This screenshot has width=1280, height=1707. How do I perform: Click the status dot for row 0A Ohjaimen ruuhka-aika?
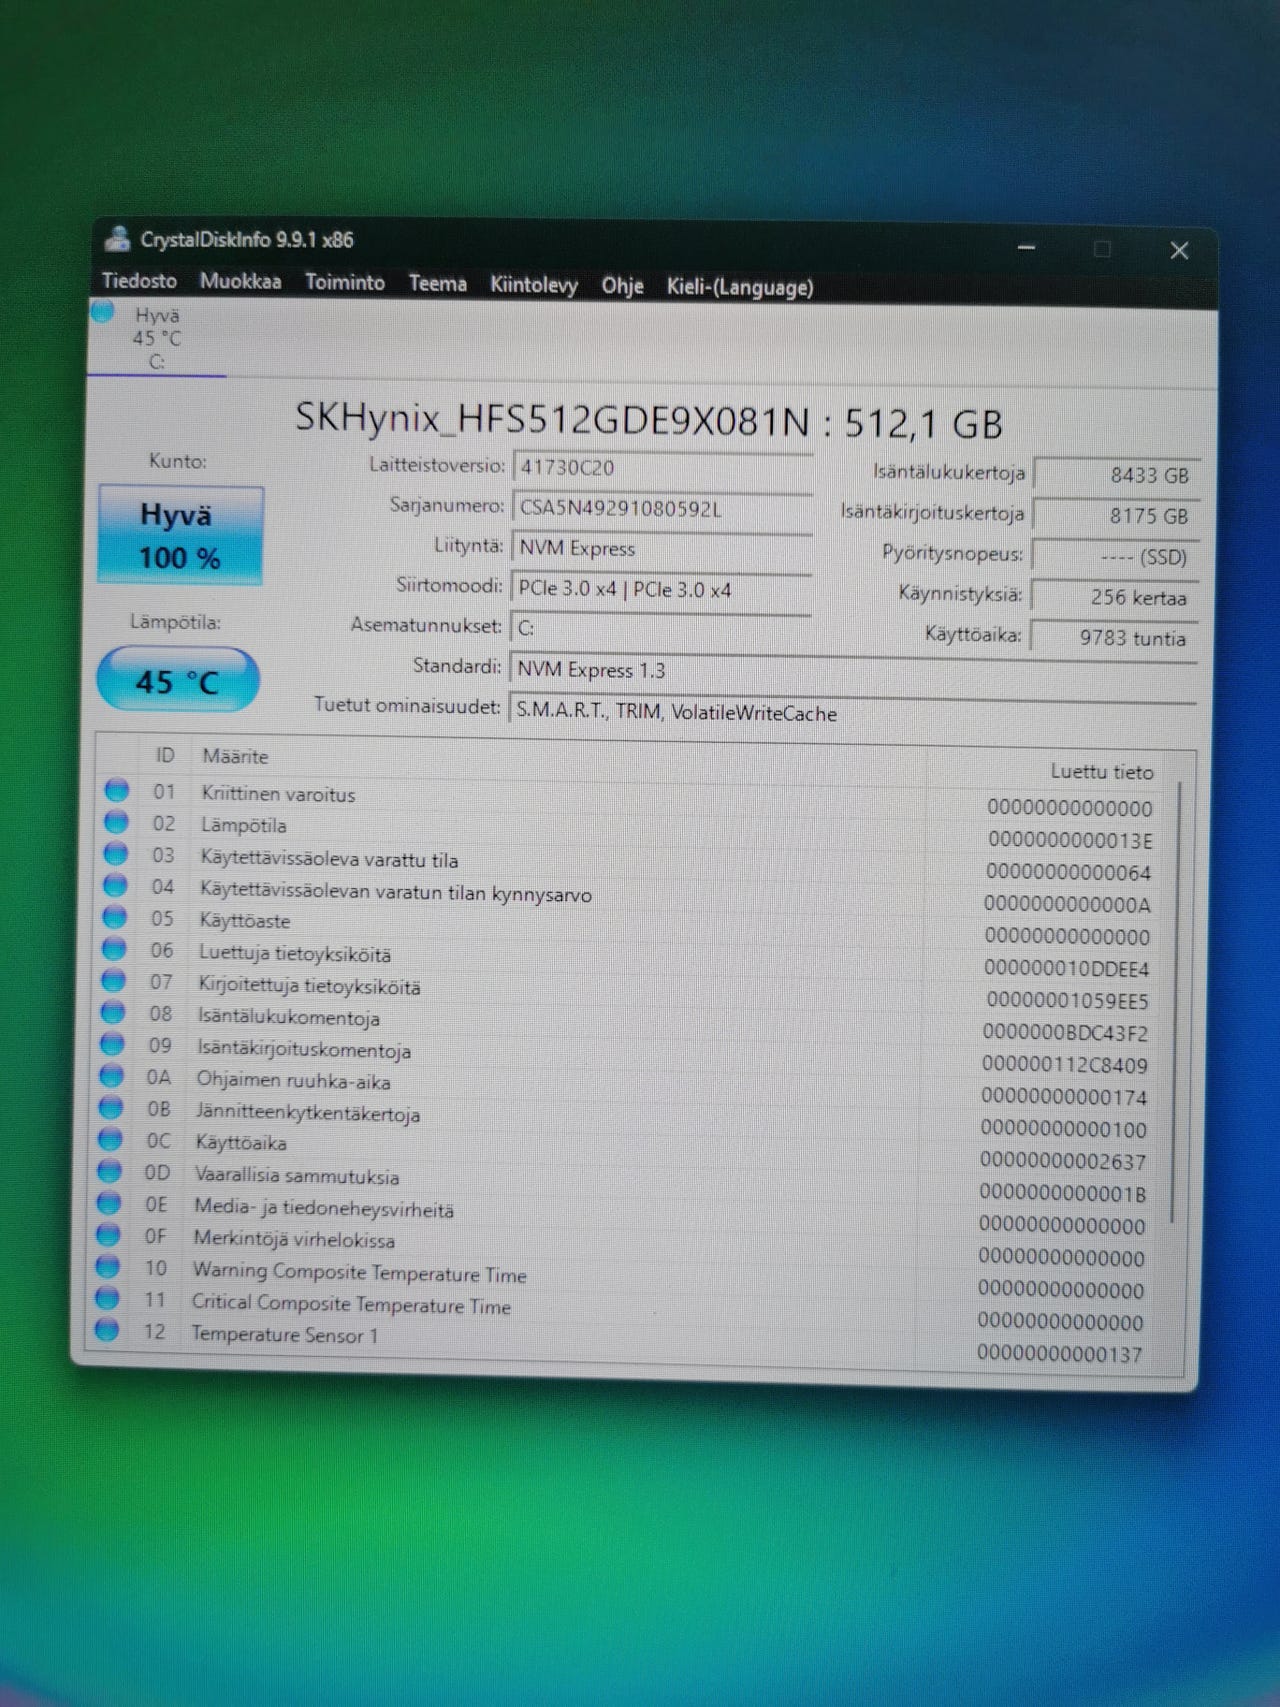[x=111, y=1076]
